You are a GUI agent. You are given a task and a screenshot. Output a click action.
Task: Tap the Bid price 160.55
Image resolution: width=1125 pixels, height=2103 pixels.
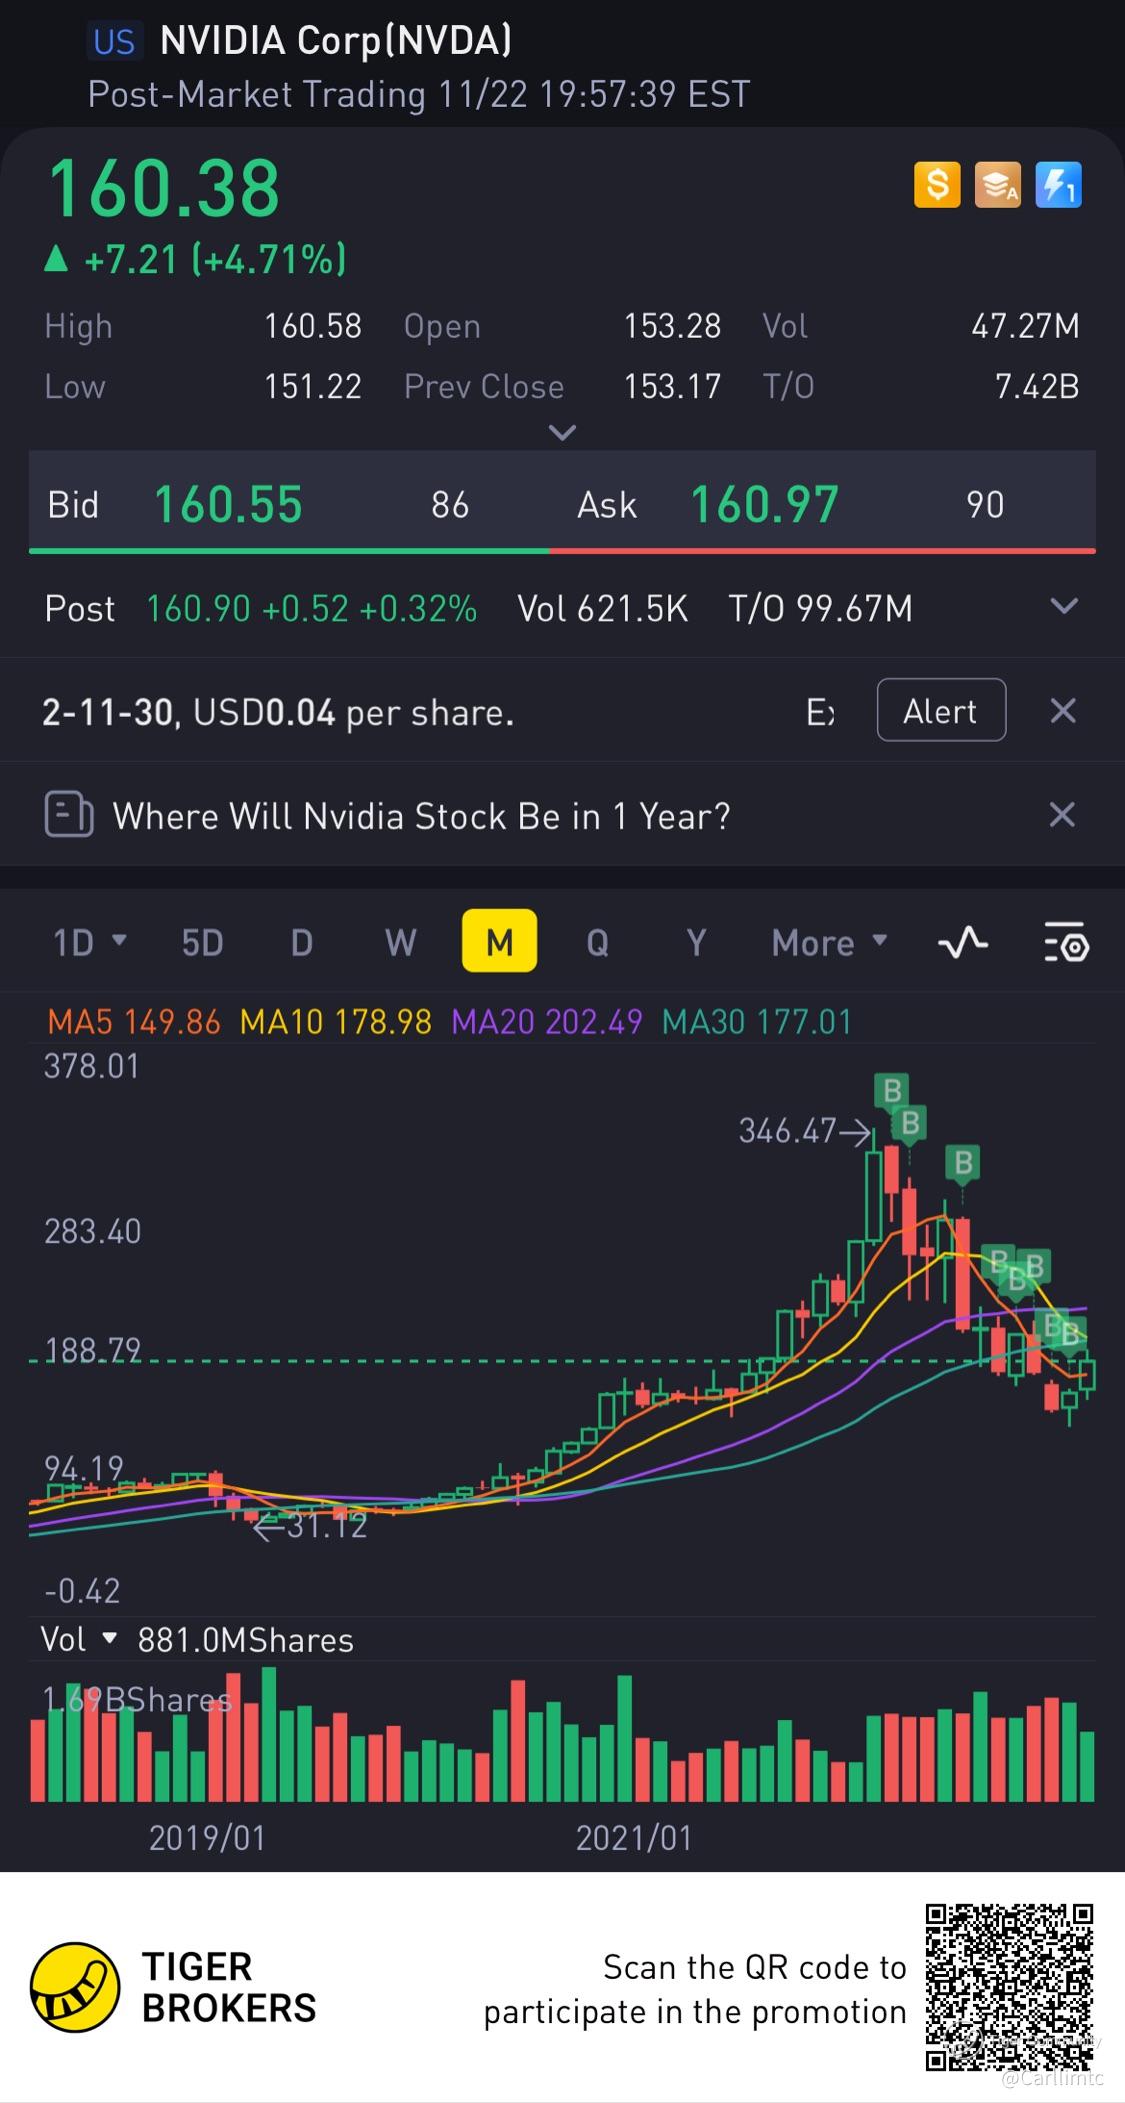[228, 504]
